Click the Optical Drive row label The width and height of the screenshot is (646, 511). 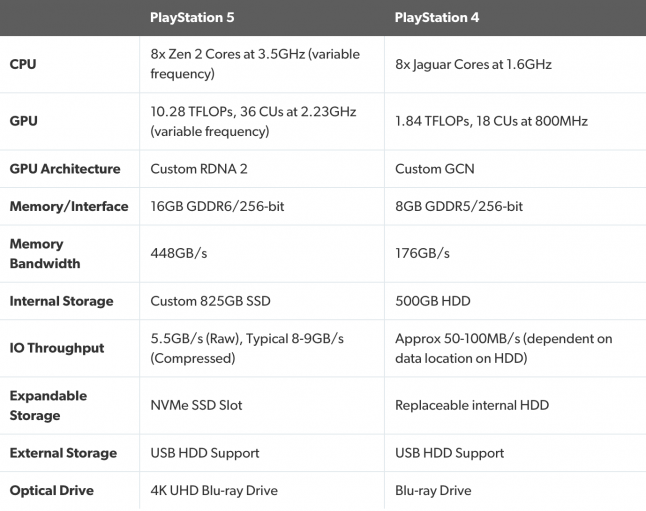point(52,490)
